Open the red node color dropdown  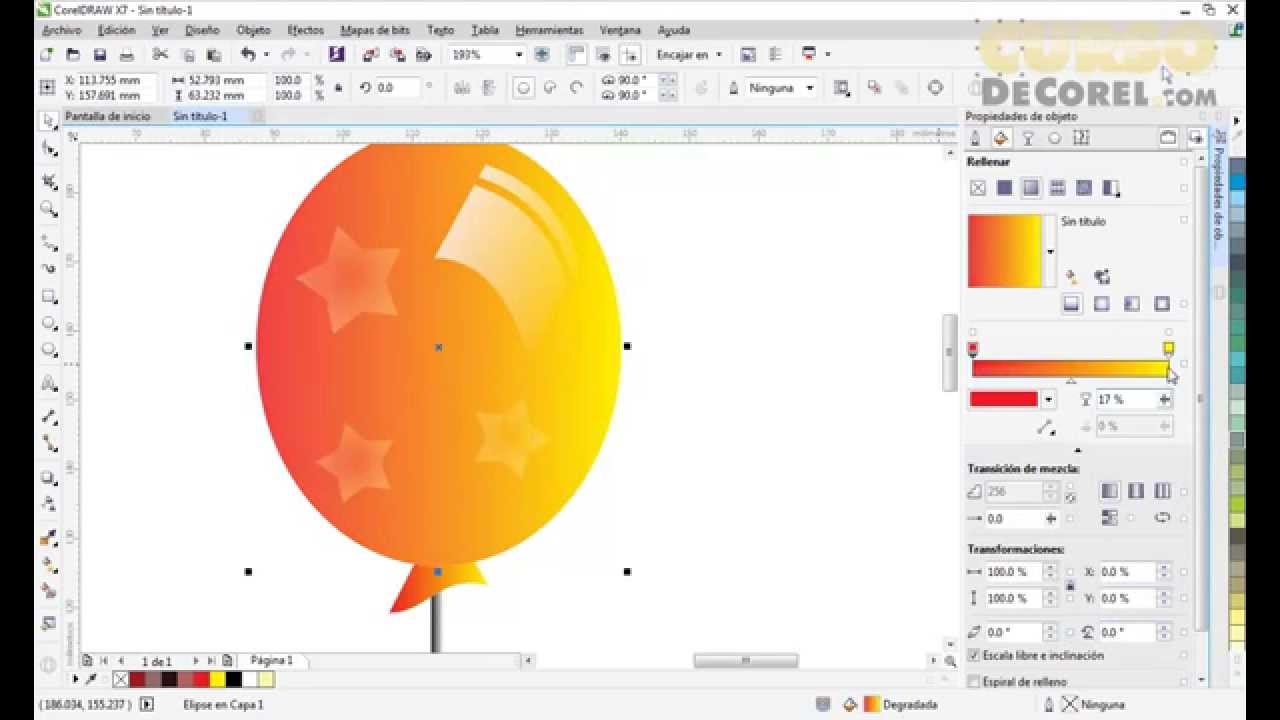pos(1048,399)
